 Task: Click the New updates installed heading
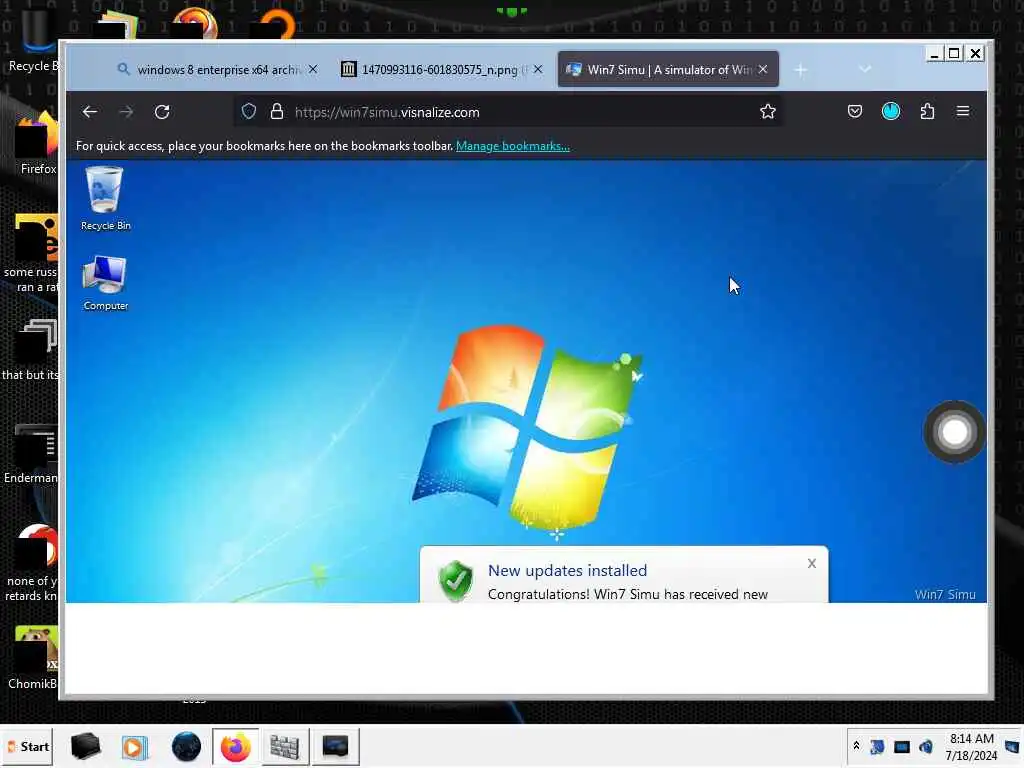568,570
